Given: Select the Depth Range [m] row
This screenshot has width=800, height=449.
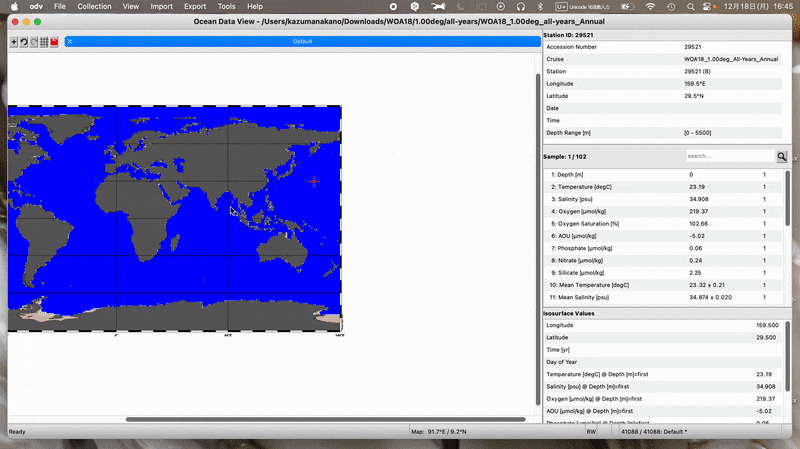Looking at the screenshot, I should [662, 133].
